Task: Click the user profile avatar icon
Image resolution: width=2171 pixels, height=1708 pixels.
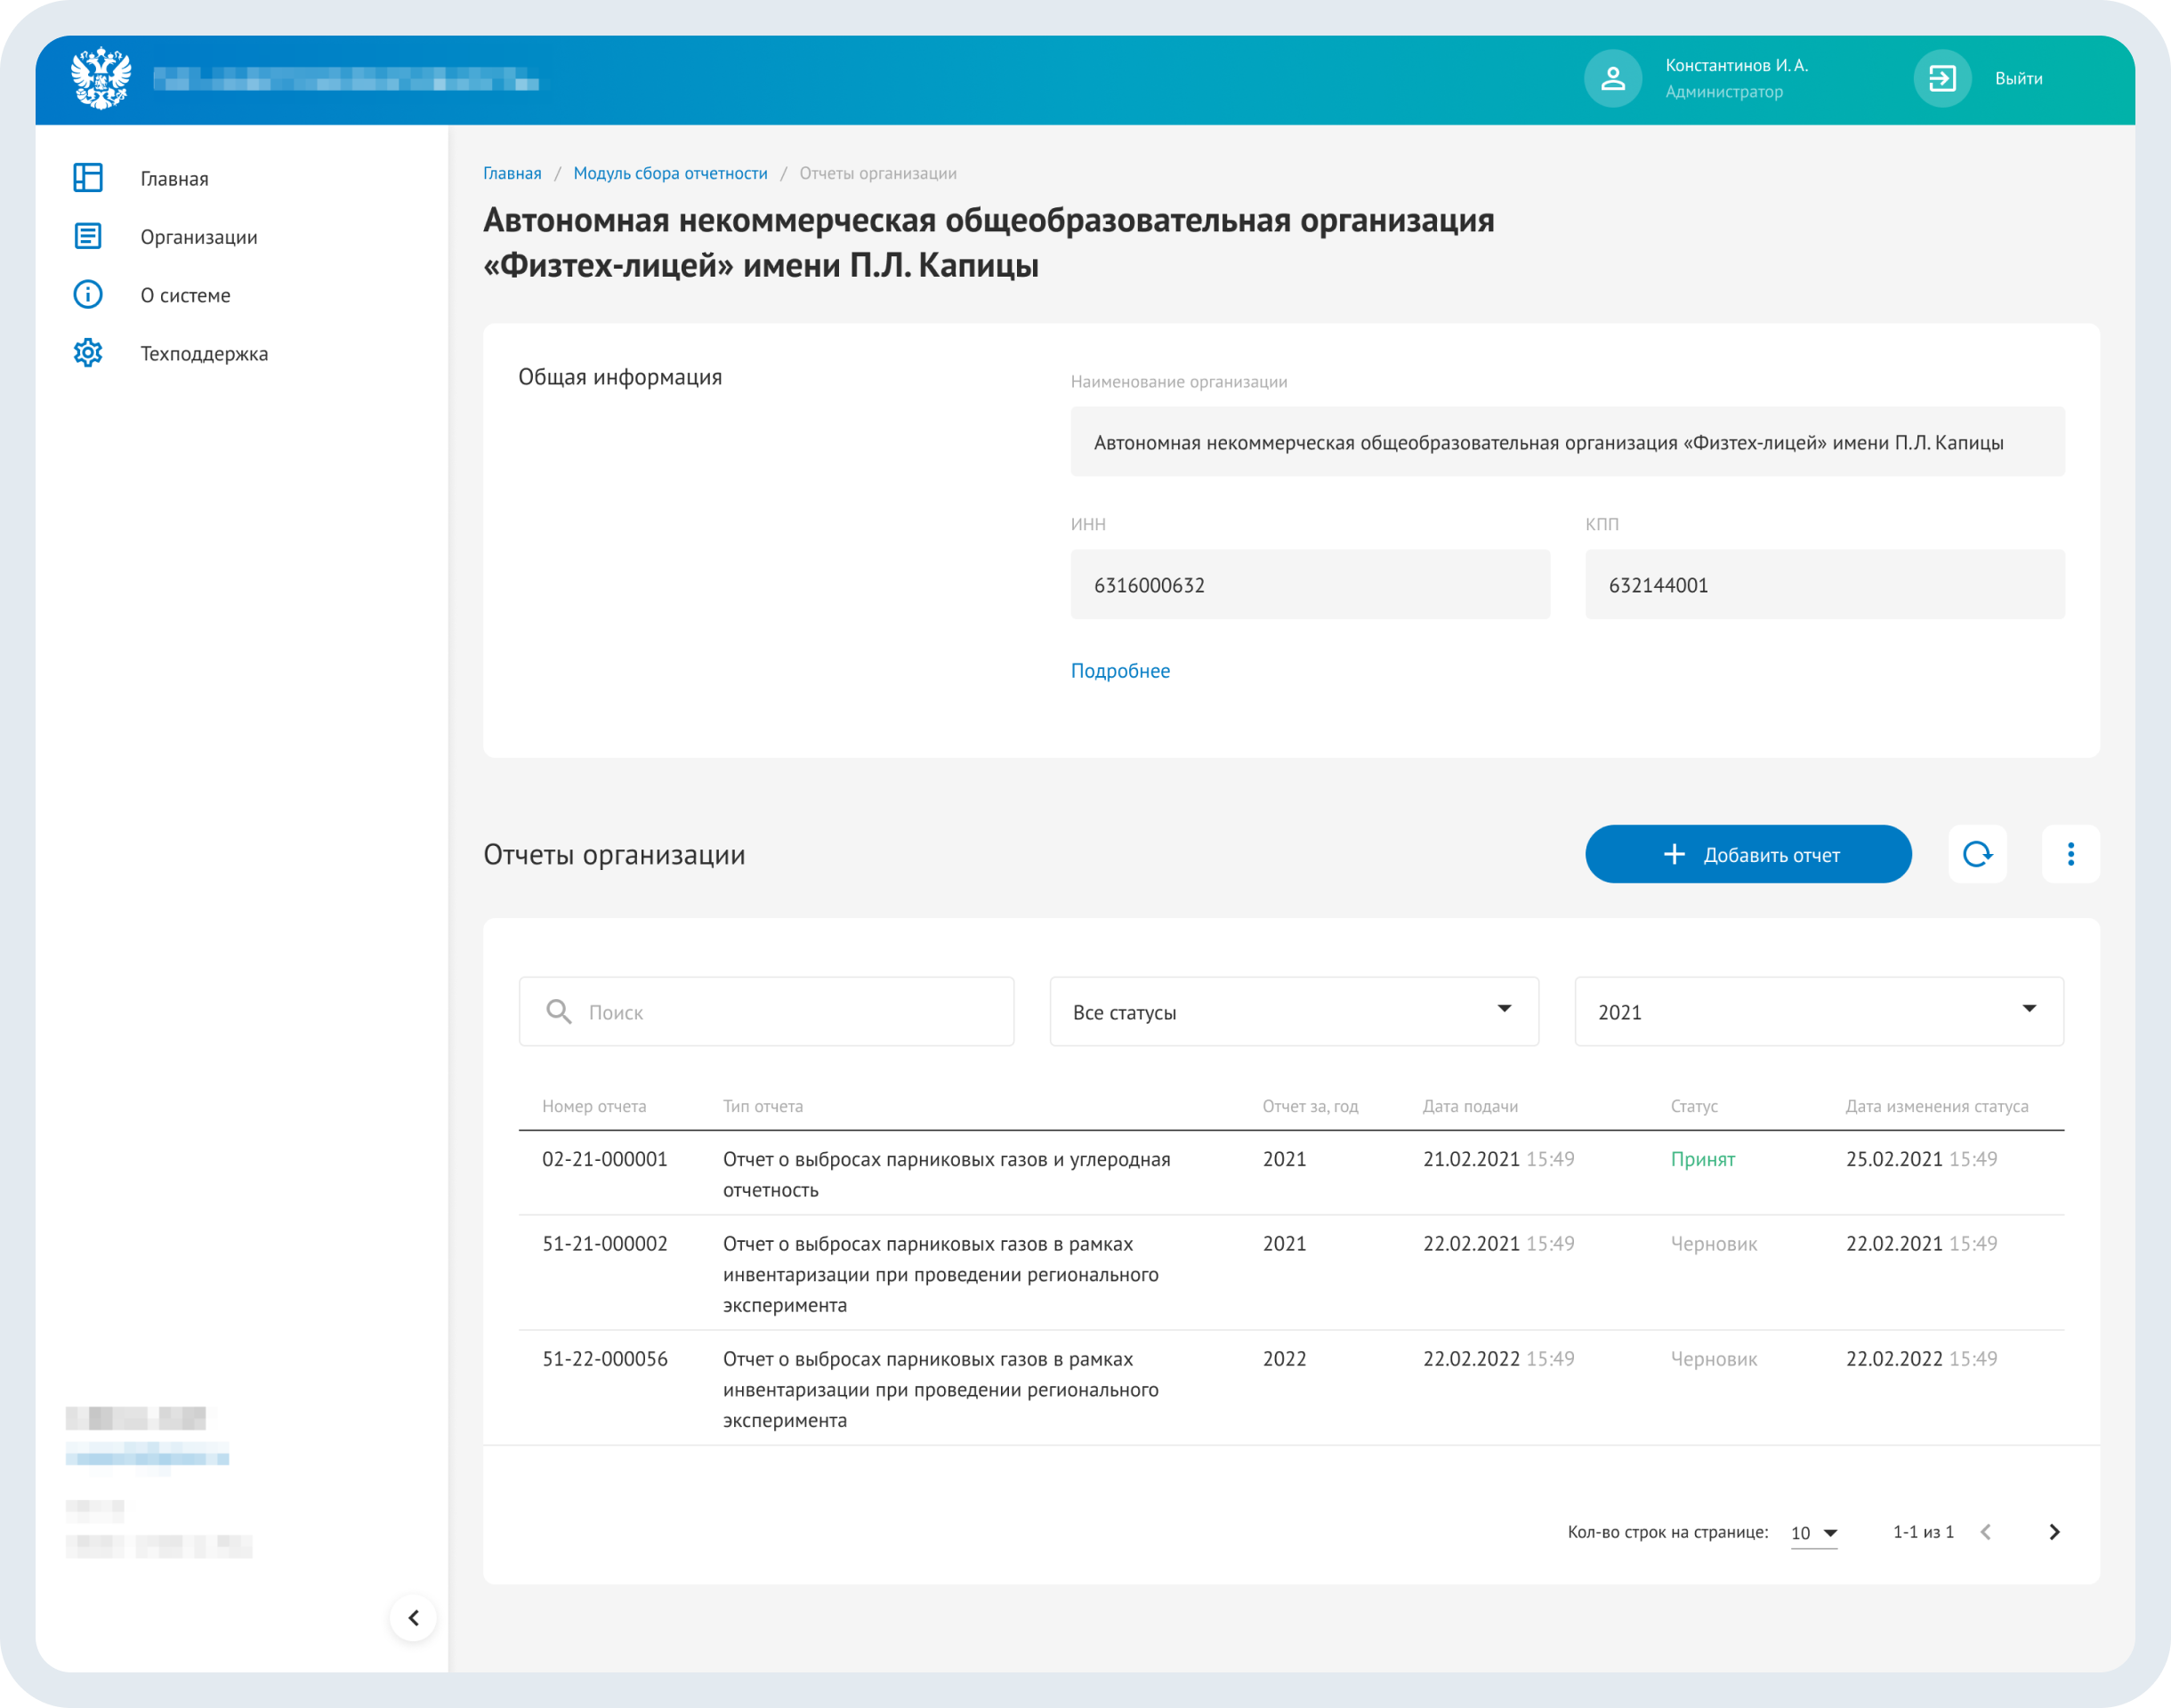Action: [1612, 78]
